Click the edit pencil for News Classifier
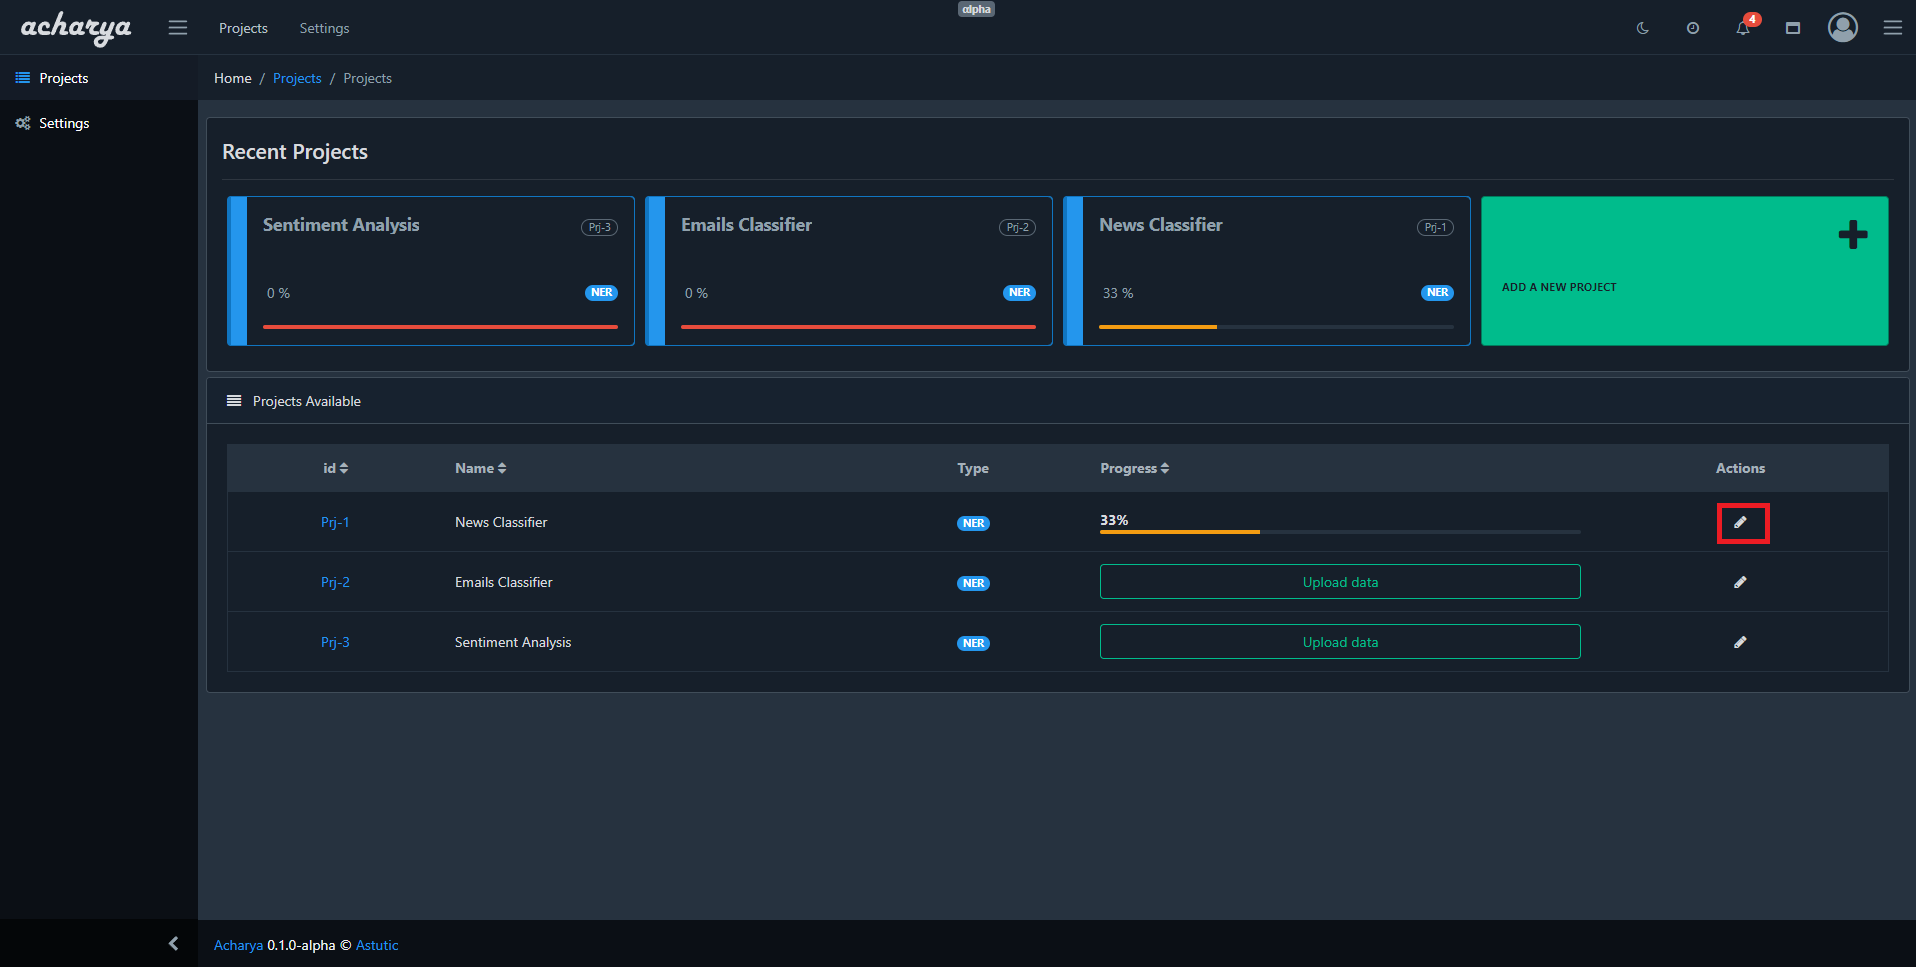The width and height of the screenshot is (1916, 967). [1740, 522]
